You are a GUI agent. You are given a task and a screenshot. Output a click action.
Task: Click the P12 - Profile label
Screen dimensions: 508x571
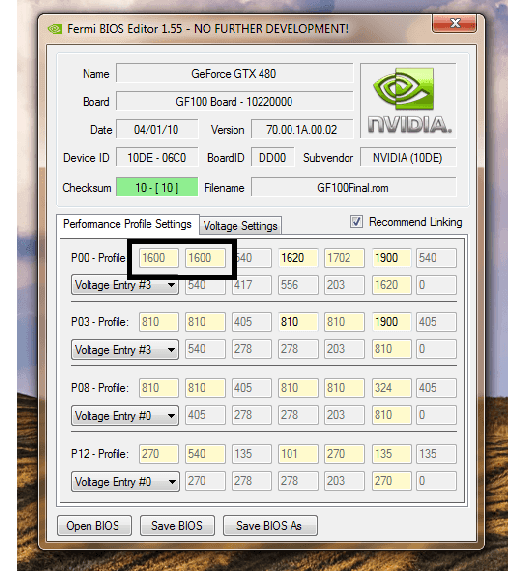tap(100, 454)
